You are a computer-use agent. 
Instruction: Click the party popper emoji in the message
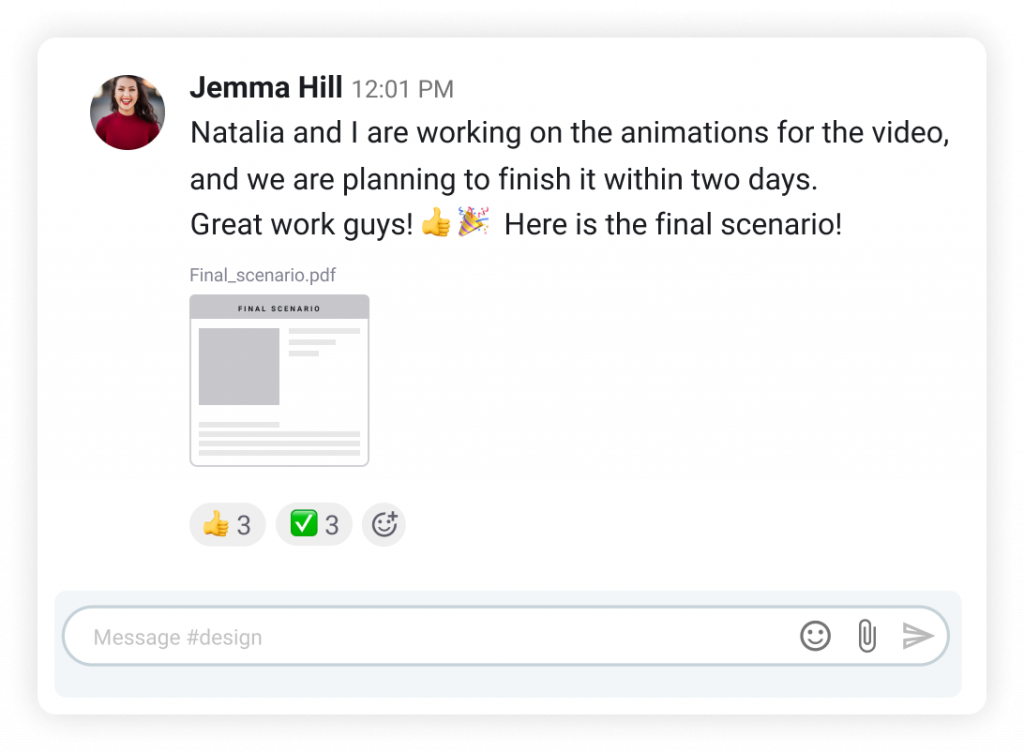coord(473,221)
